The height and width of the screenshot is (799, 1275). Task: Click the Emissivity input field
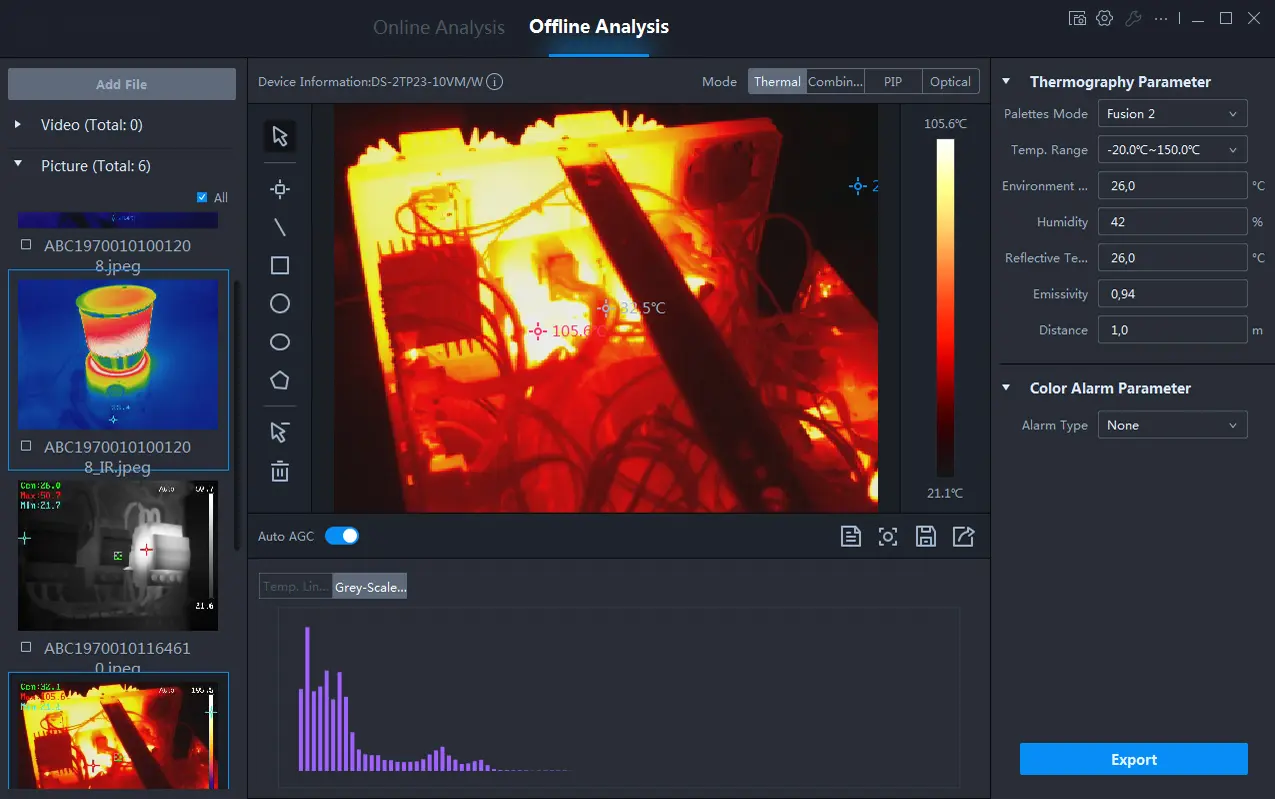click(x=1172, y=294)
